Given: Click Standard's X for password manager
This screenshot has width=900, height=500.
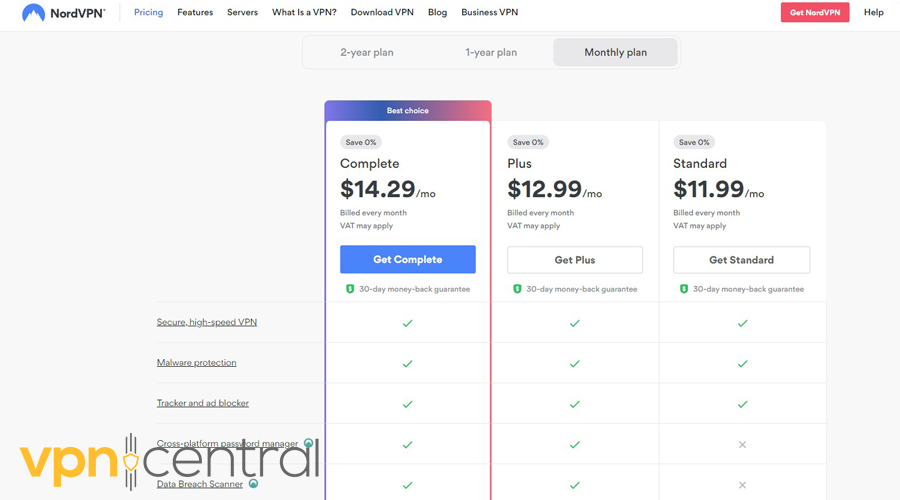Looking at the screenshot, I should point(742,444).
